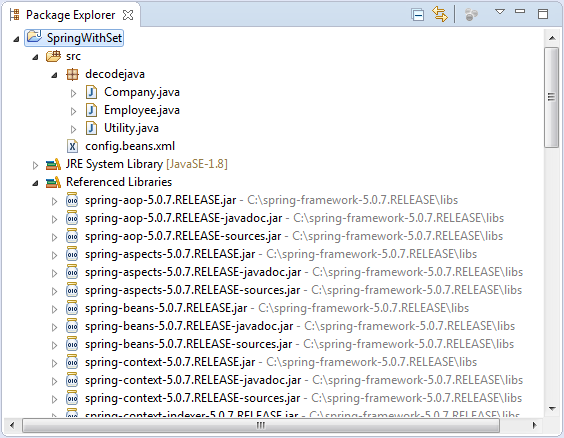Click spring-context-5.0.7.RELEASE-sources.jar jar icon
Screen dimensions: 564x438
click(x=72, y=398)
